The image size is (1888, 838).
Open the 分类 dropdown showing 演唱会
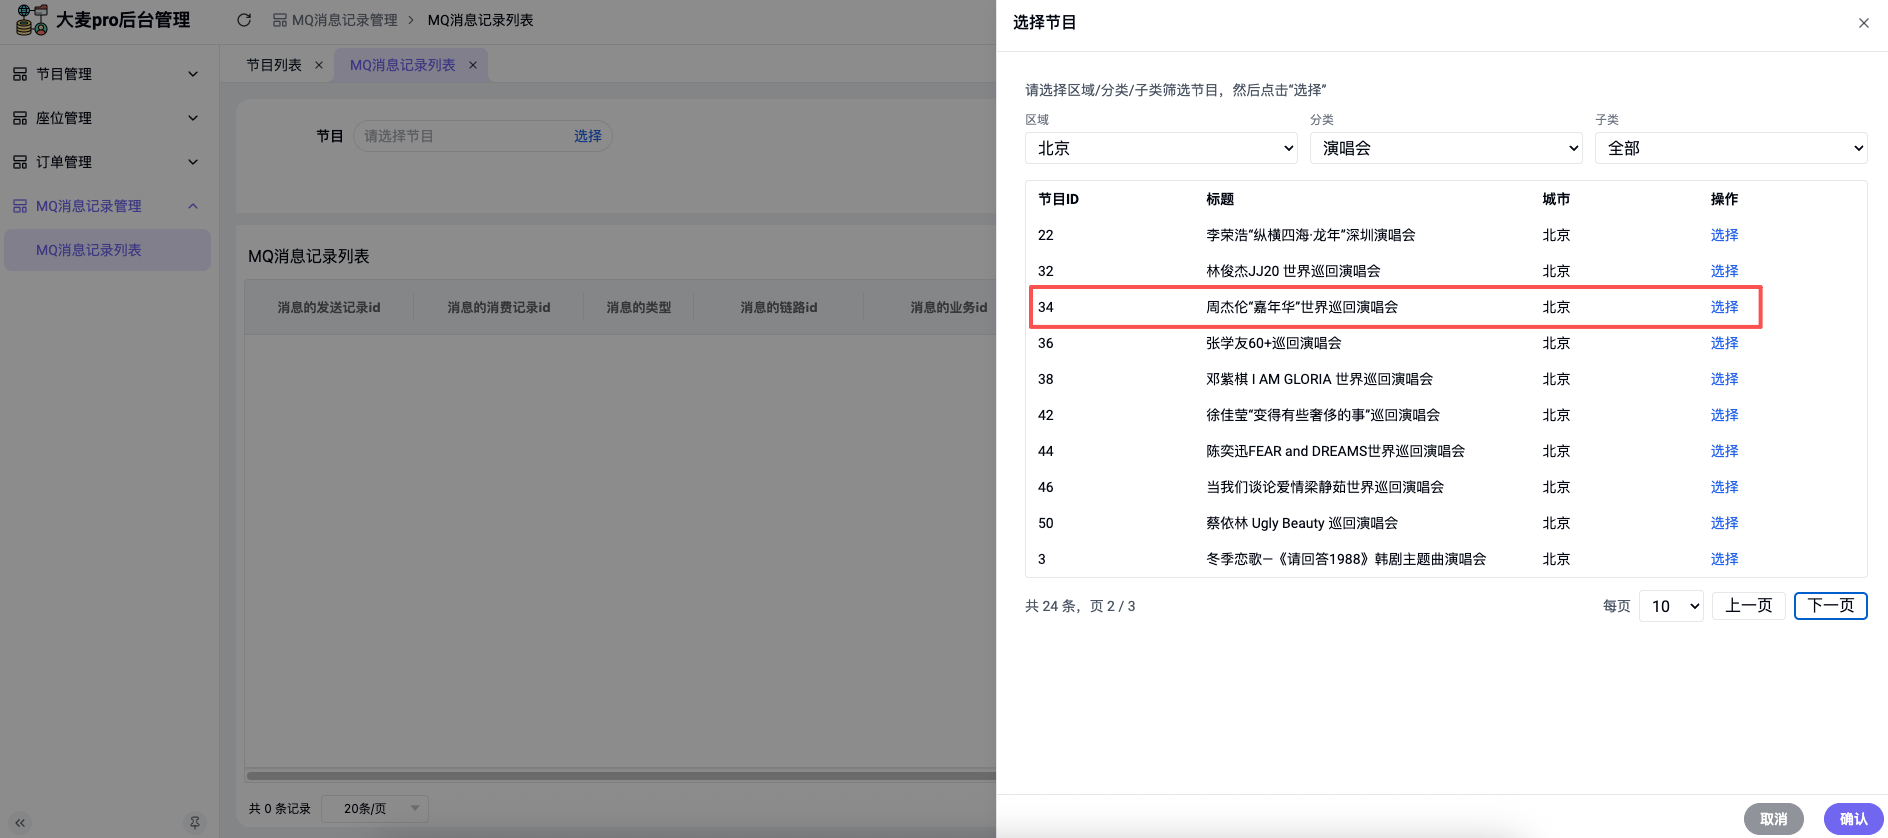pos(1446,148)
